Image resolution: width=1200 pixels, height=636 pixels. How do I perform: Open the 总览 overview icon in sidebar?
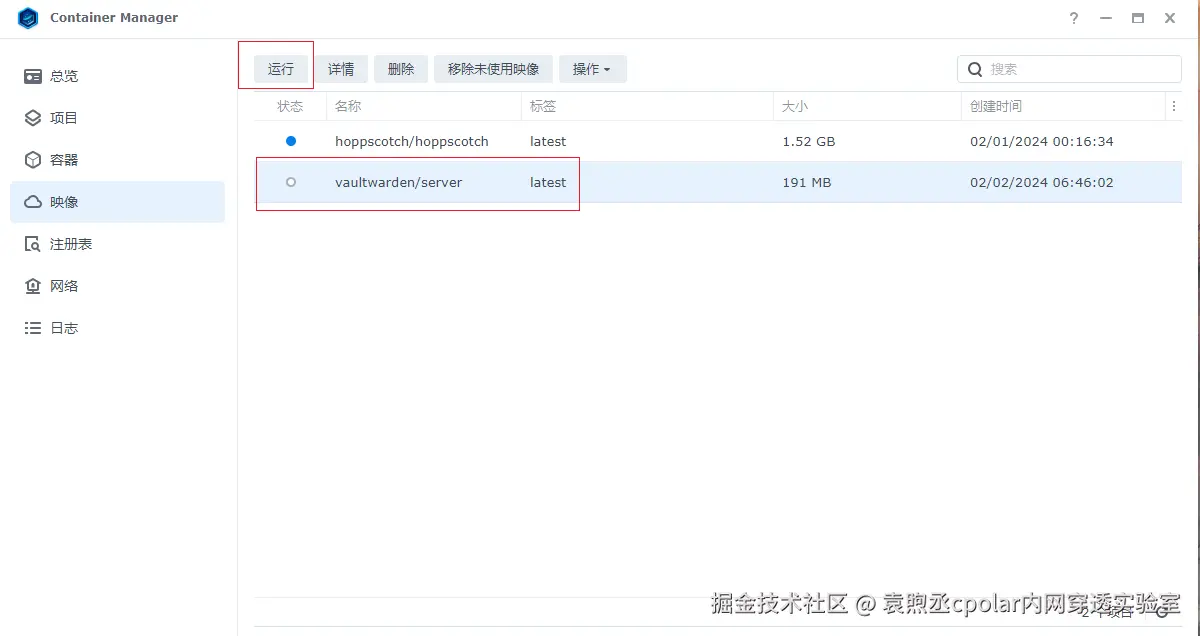[x=33, y=76]
